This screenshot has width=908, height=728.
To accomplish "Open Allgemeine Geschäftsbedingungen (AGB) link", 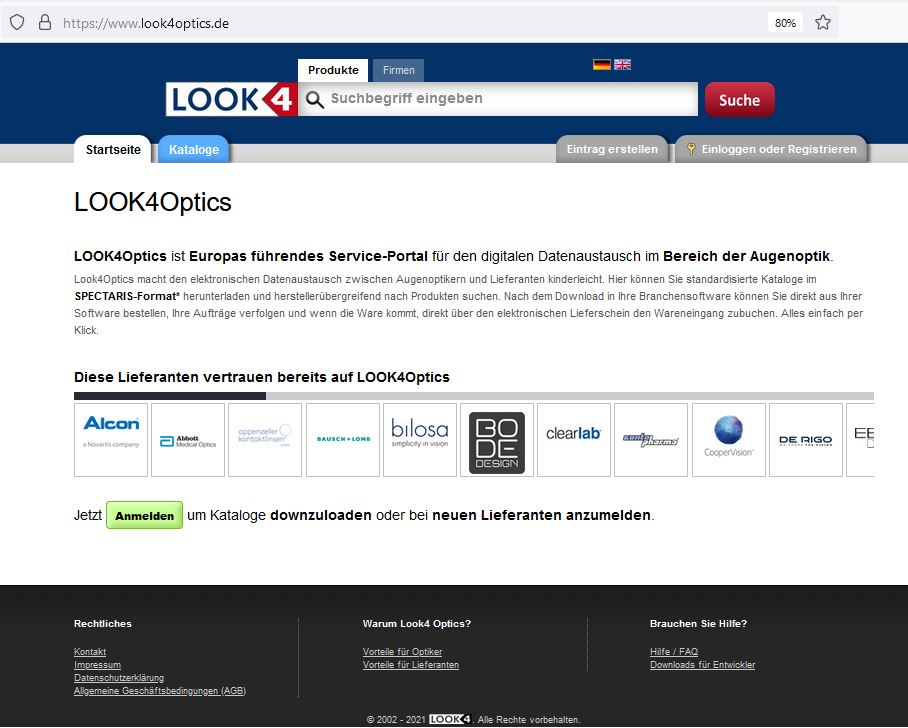I will pyautogui.click(x=160, y=690).
